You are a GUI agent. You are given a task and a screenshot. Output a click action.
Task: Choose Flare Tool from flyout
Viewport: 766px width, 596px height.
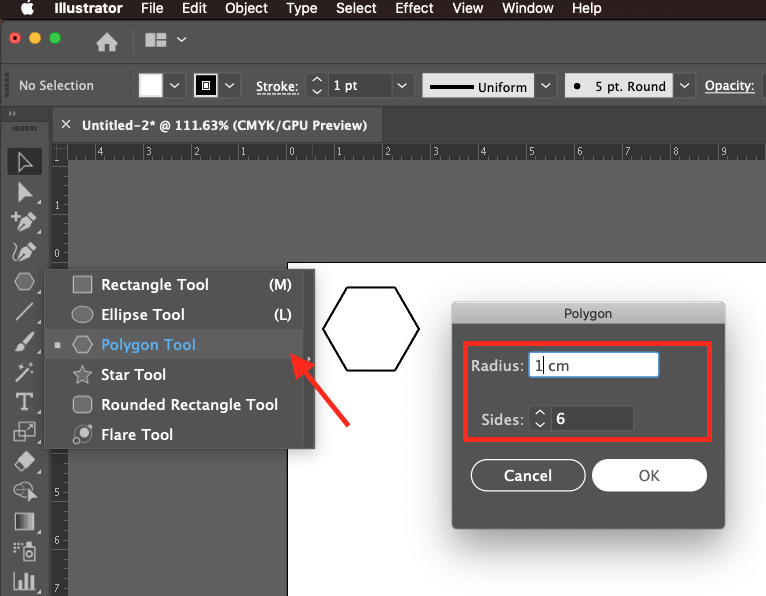(174, 434)
